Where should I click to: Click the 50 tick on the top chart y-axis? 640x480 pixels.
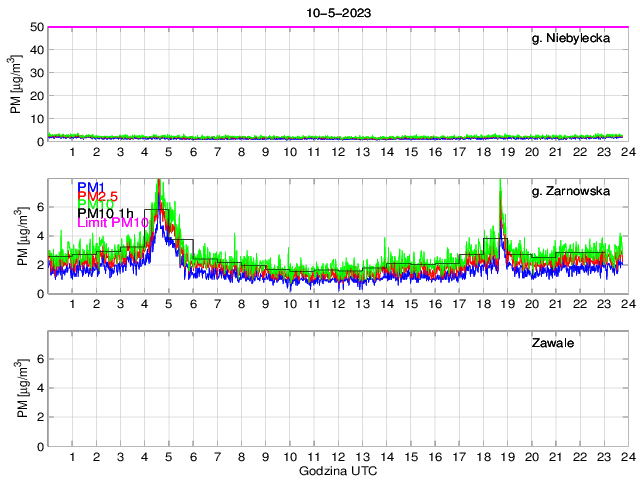coord(37,27)
